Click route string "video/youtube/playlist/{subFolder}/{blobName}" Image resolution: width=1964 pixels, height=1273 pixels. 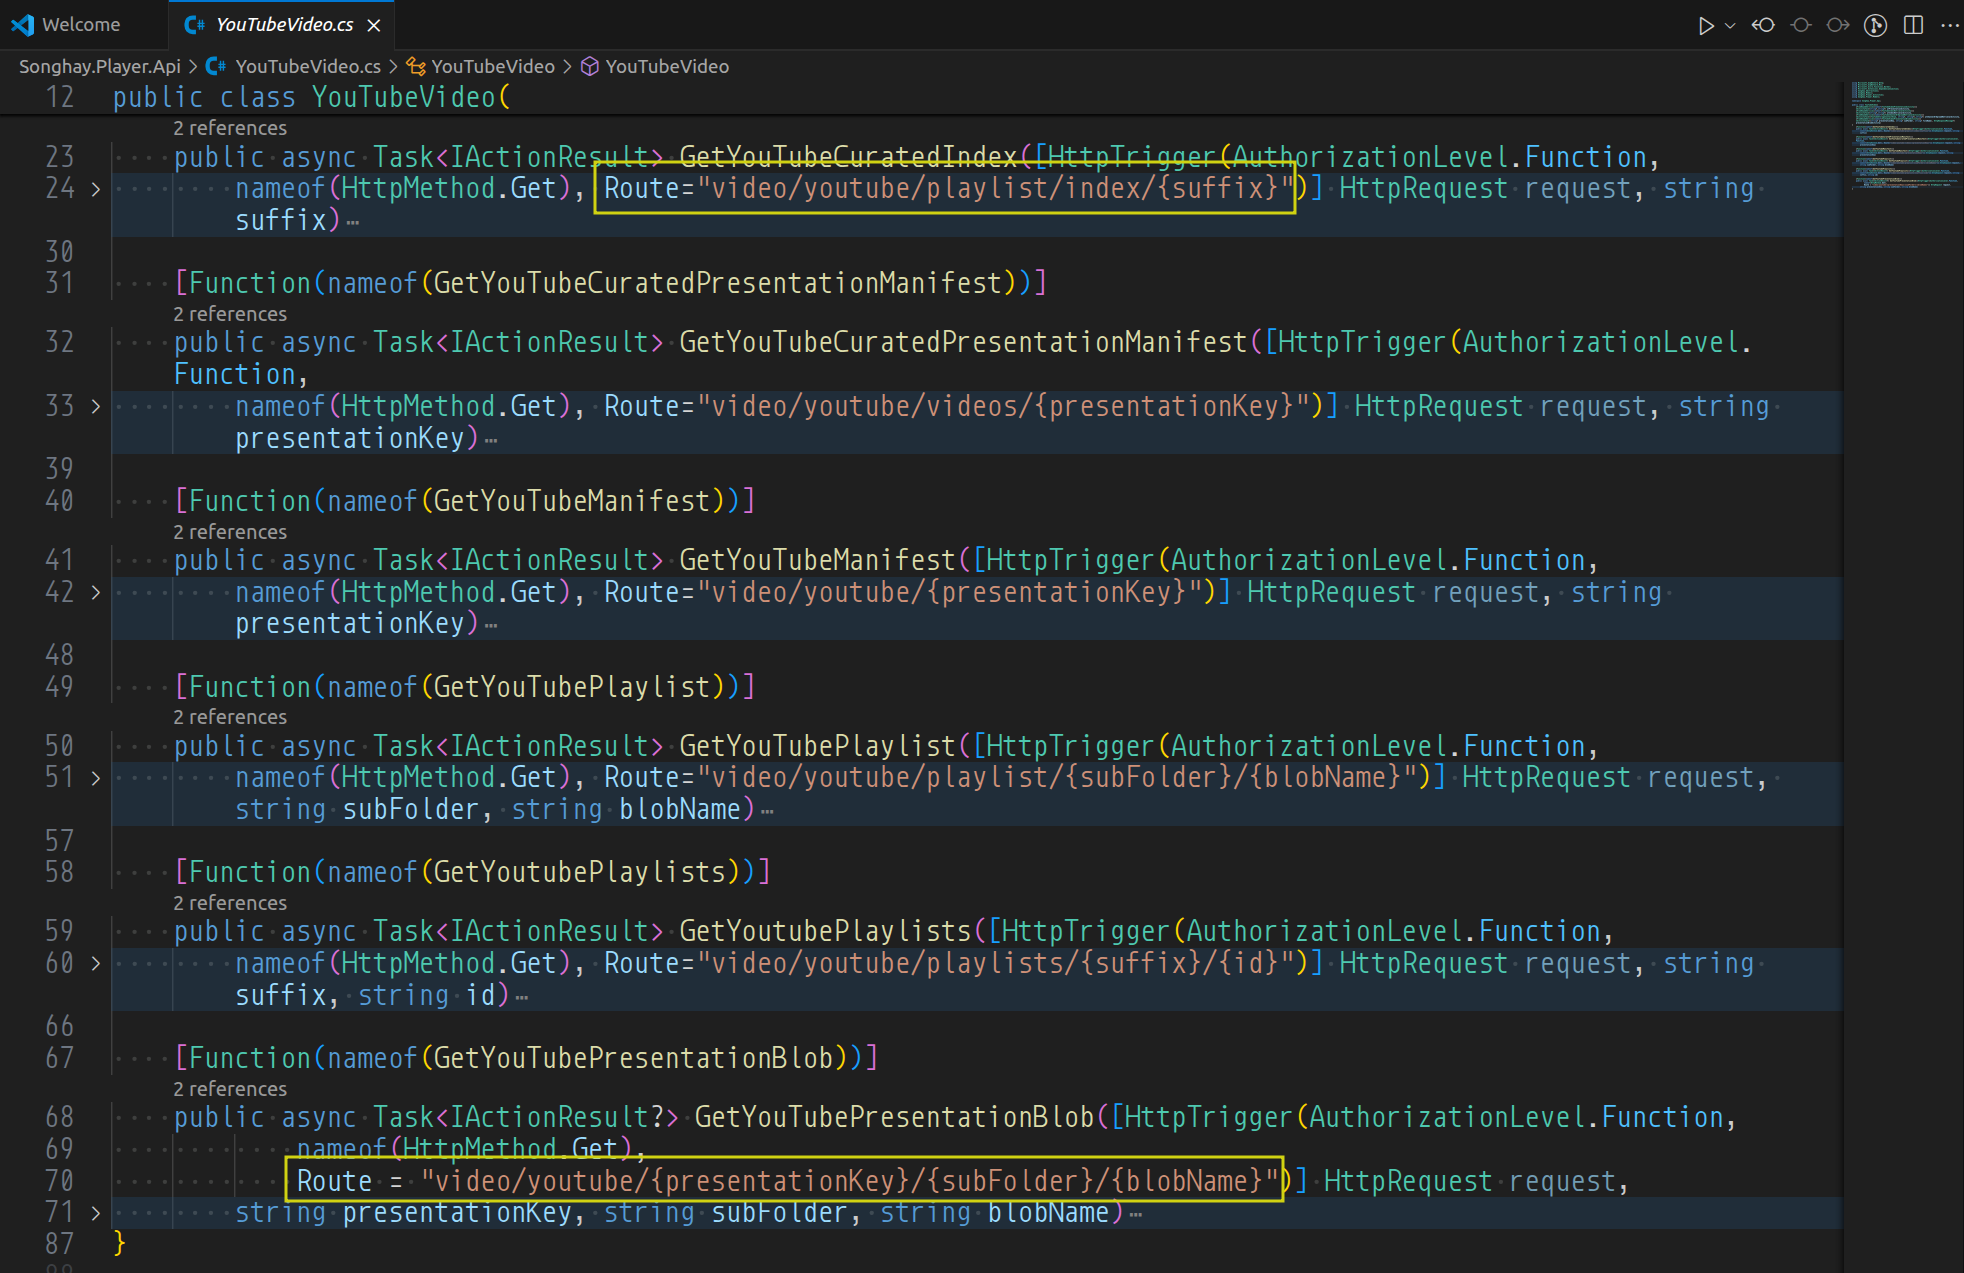pyautogui.click(x=1057, y=778)
